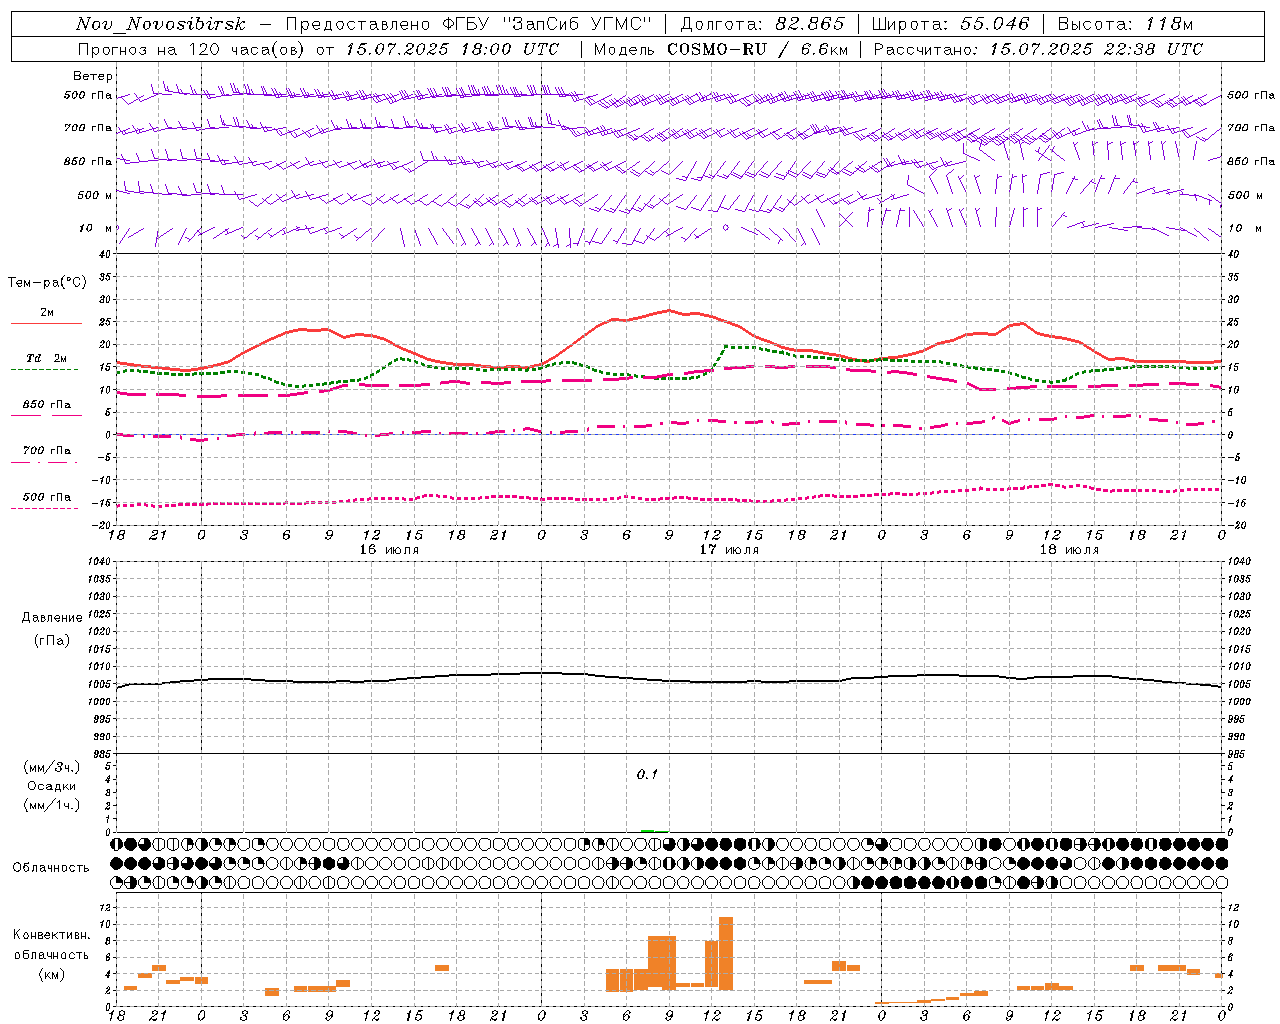Click the 16 июля date label
The image size is (1280, 1024).
point(388,550)
